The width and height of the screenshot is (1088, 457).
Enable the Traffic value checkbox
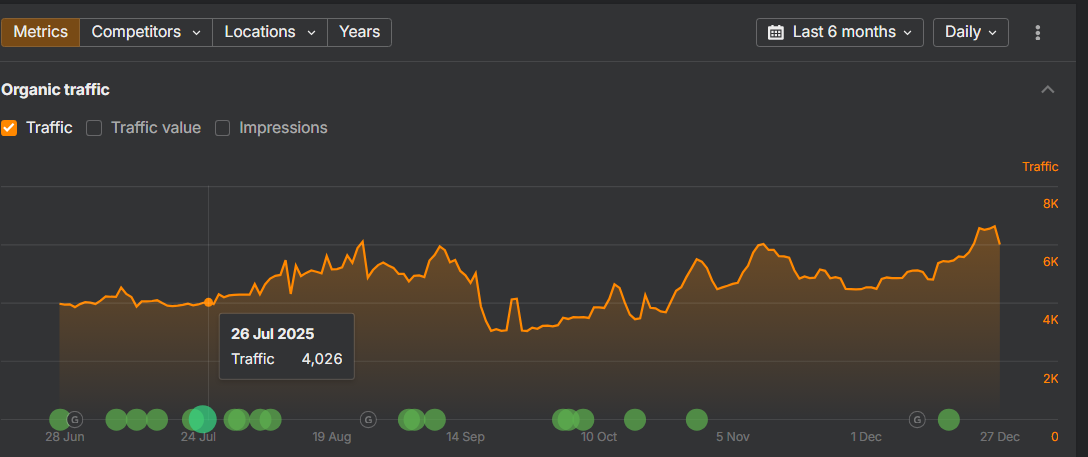coord(94,128)
